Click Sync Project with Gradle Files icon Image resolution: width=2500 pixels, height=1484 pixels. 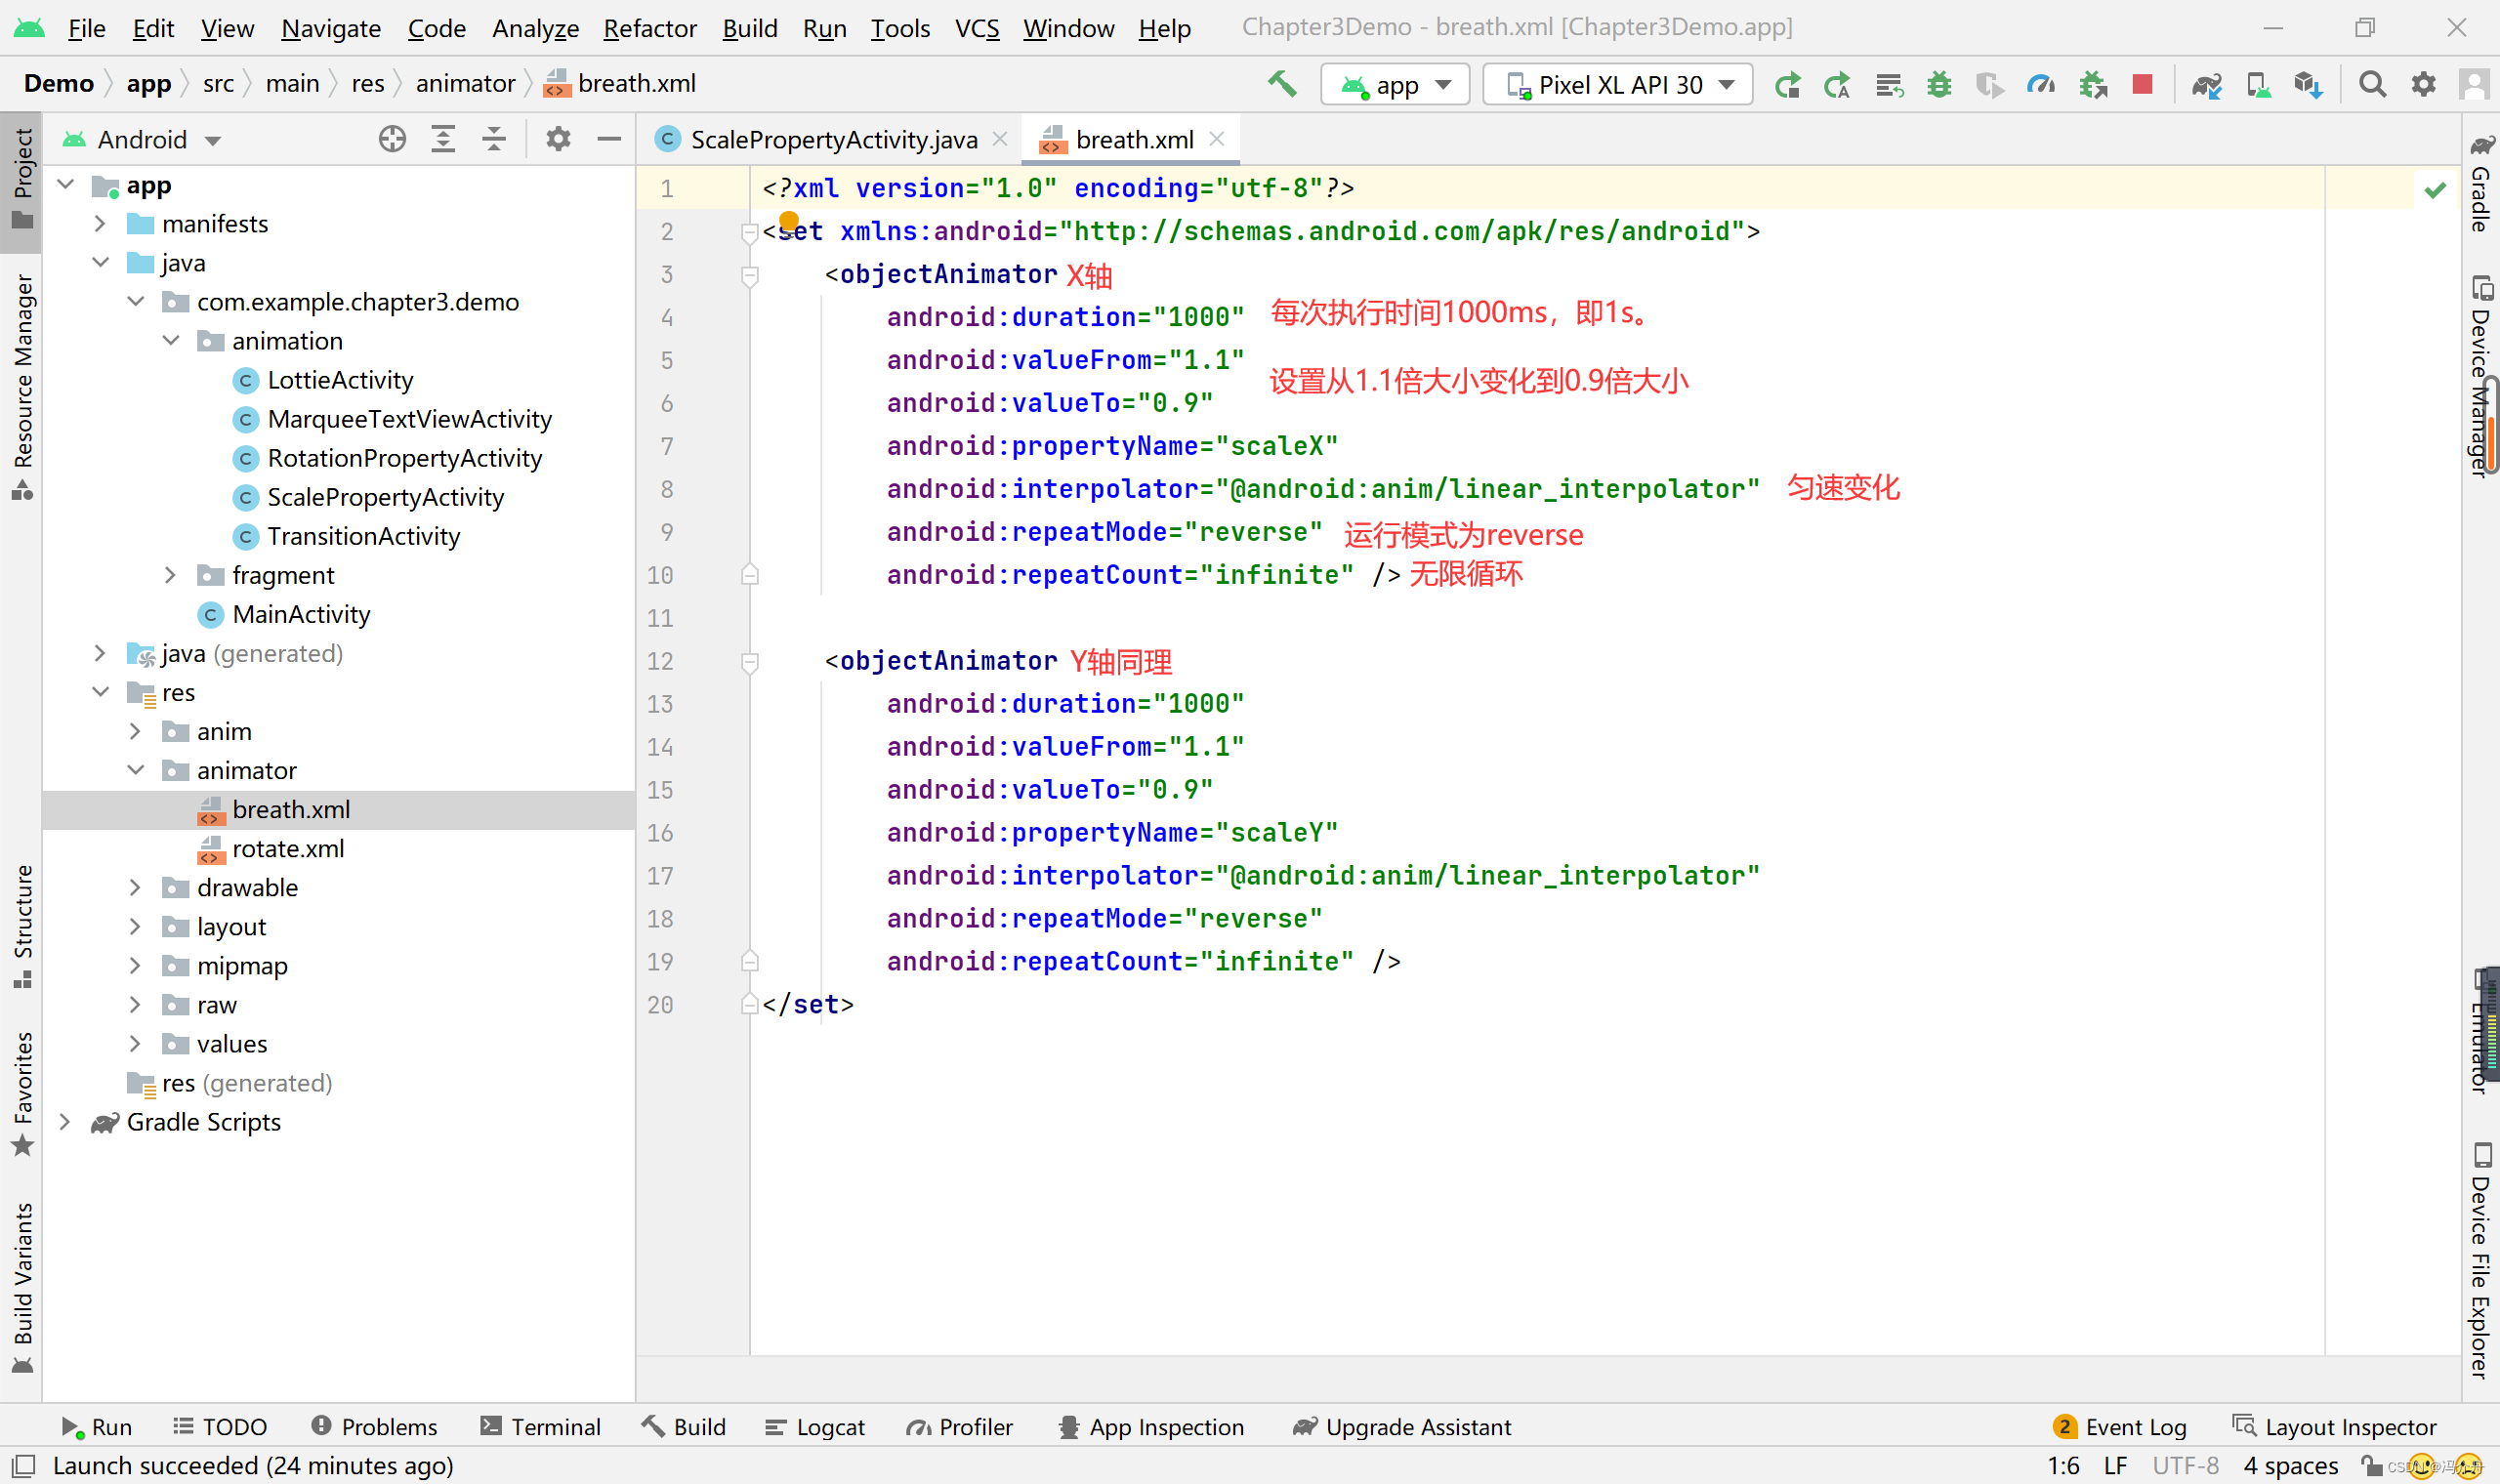point(2206,85)
